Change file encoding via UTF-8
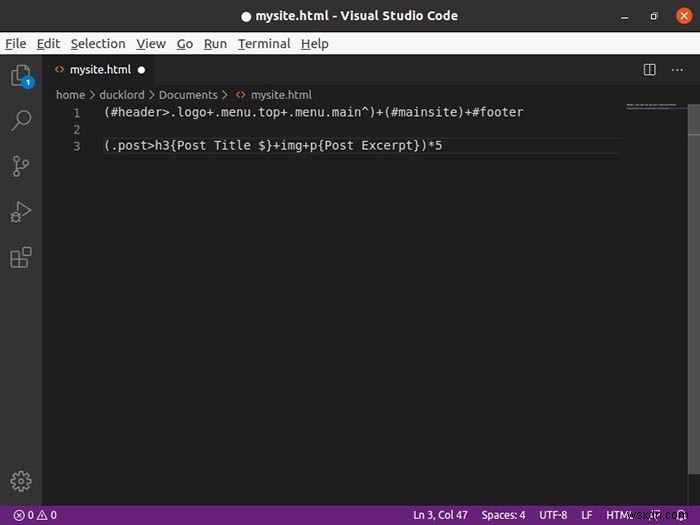 click(x=553, y=515)
